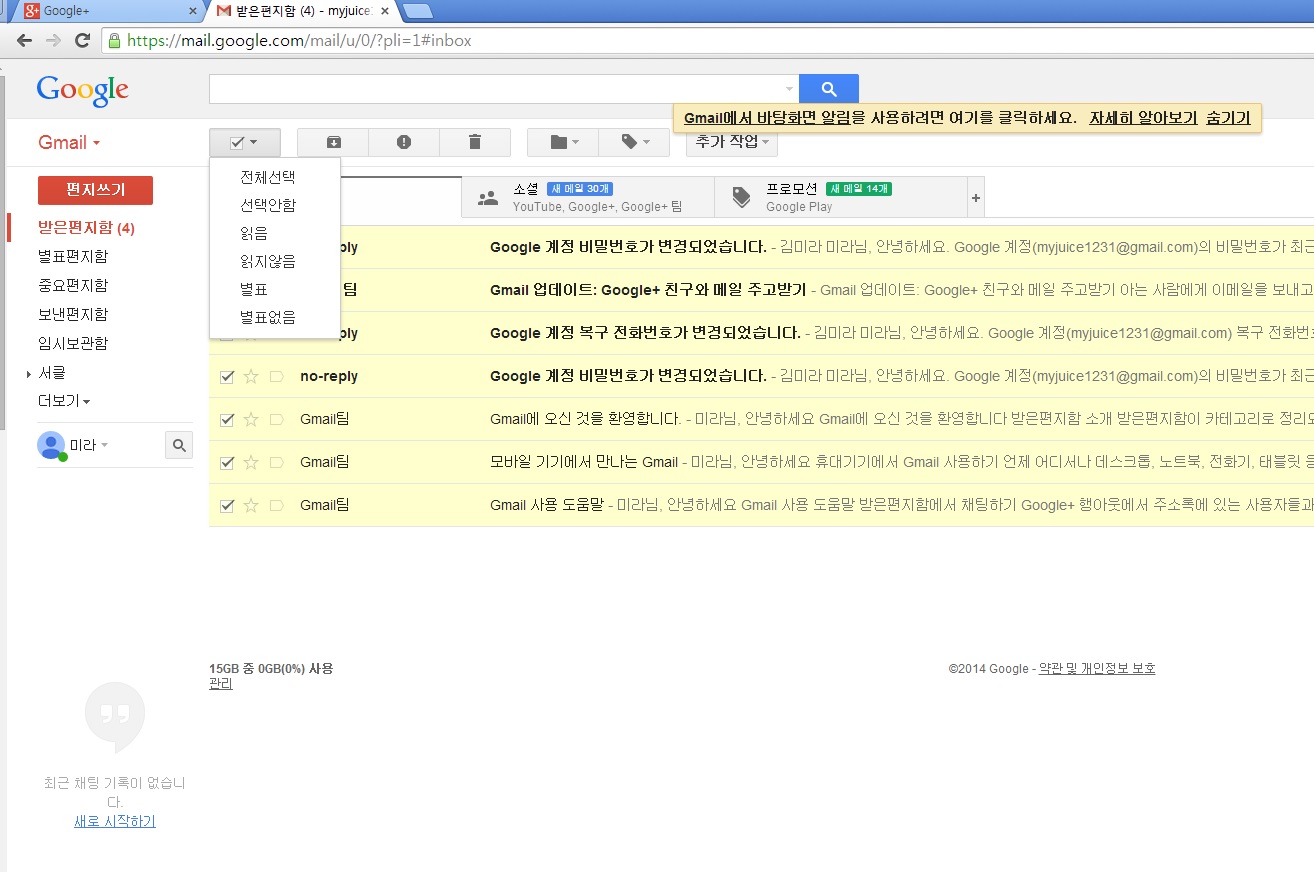Image resolution: width=1314 pixels, height=872 pixels.
Task: Open 중요편지함 folder
Action: 73,286
